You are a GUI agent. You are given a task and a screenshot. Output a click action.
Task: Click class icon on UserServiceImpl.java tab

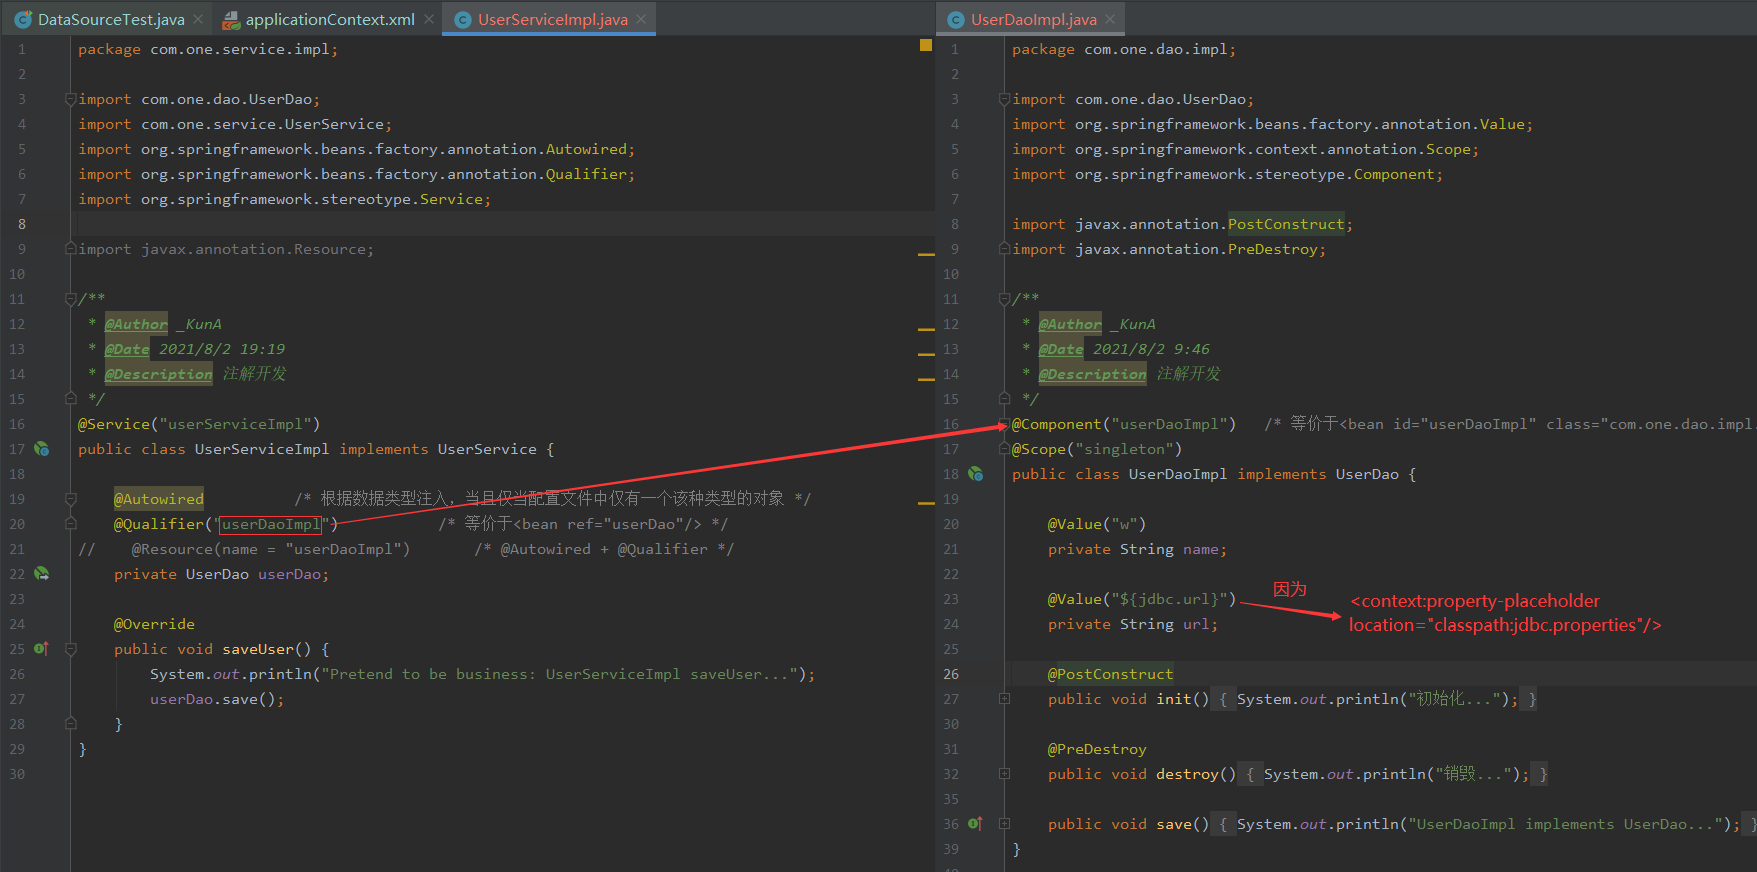(463, 19)
